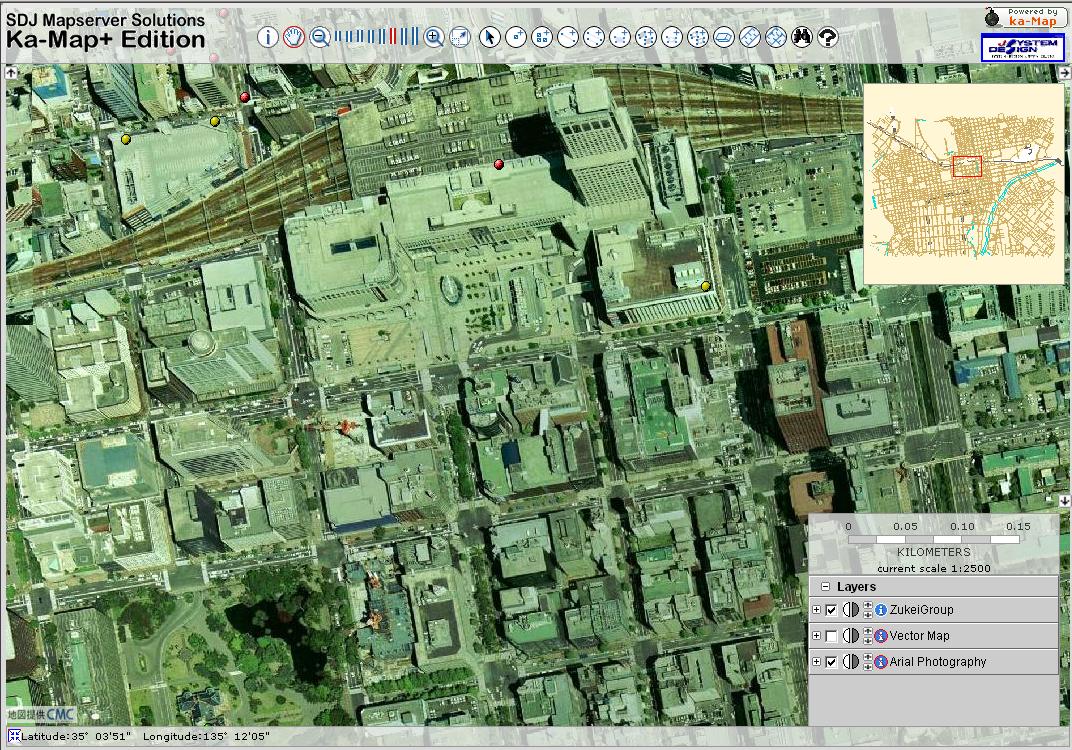1072x750 pixels.
Task: Click the Zoom In magnifier
Action: click(434, 37)
